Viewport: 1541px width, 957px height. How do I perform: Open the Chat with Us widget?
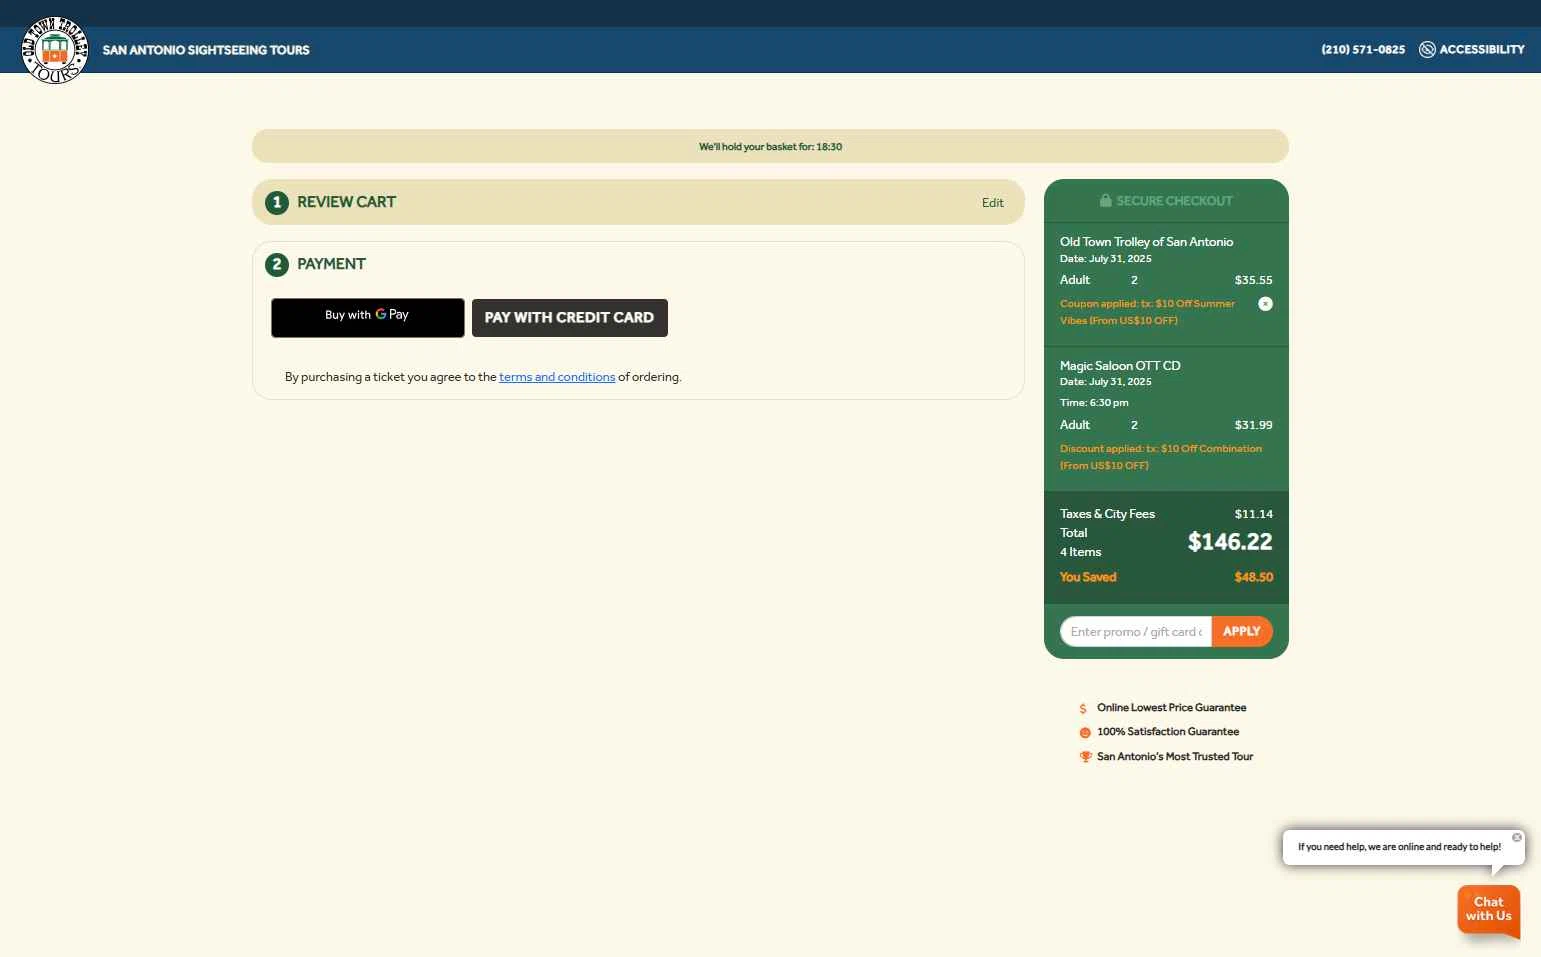click(x=1488, y=910)
